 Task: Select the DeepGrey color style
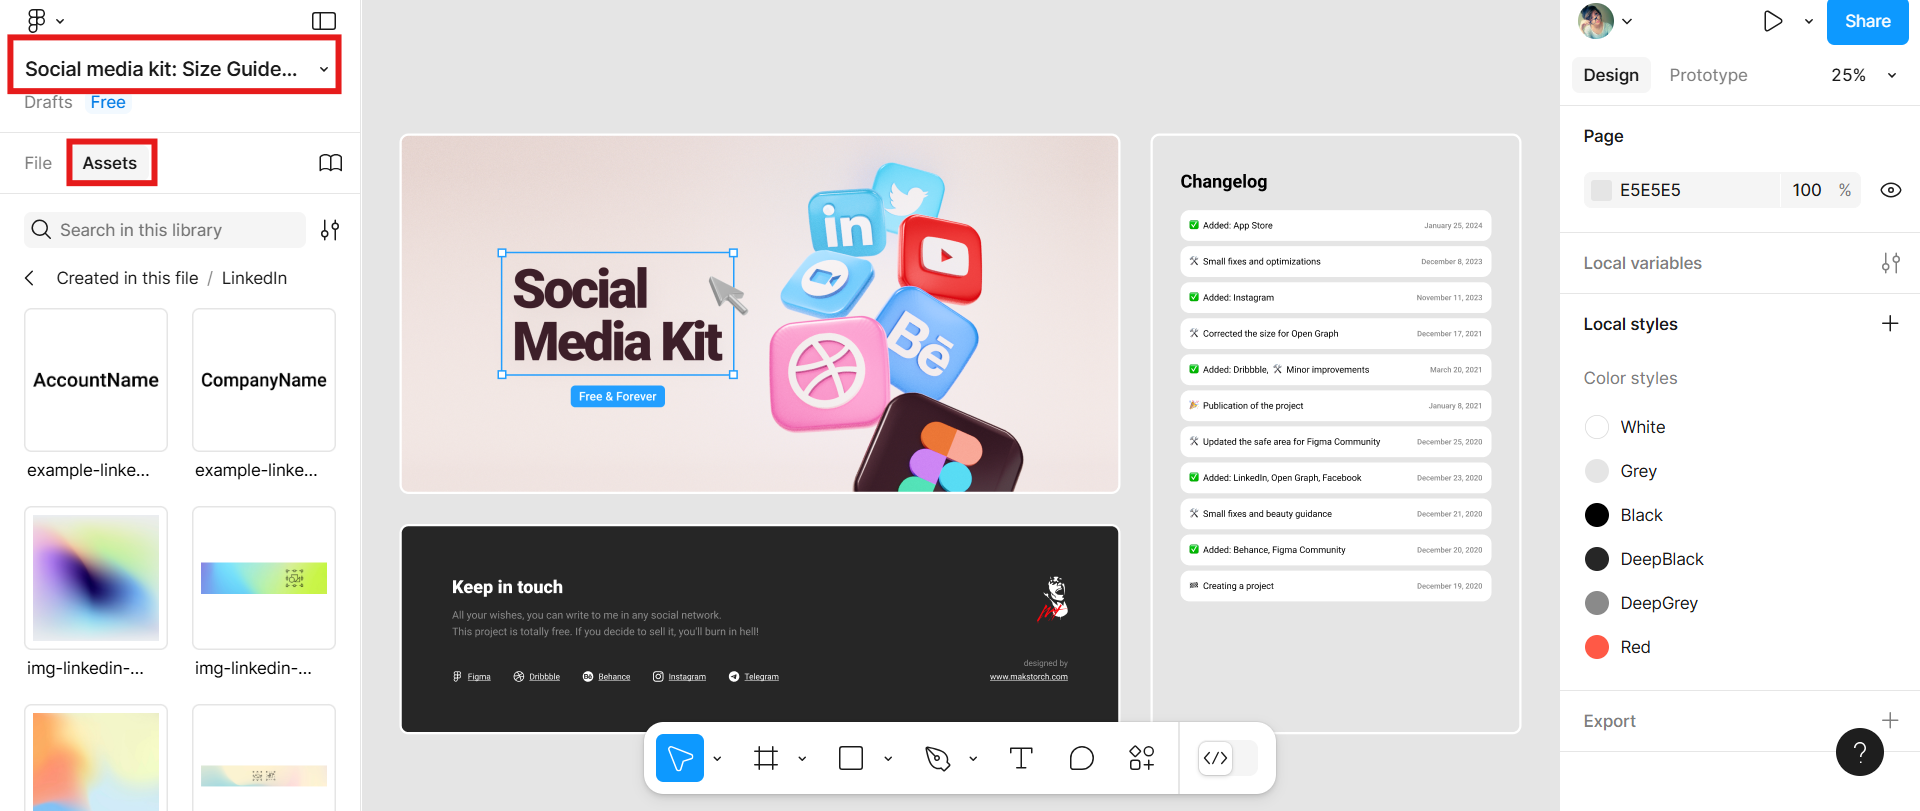[1641, 603]
